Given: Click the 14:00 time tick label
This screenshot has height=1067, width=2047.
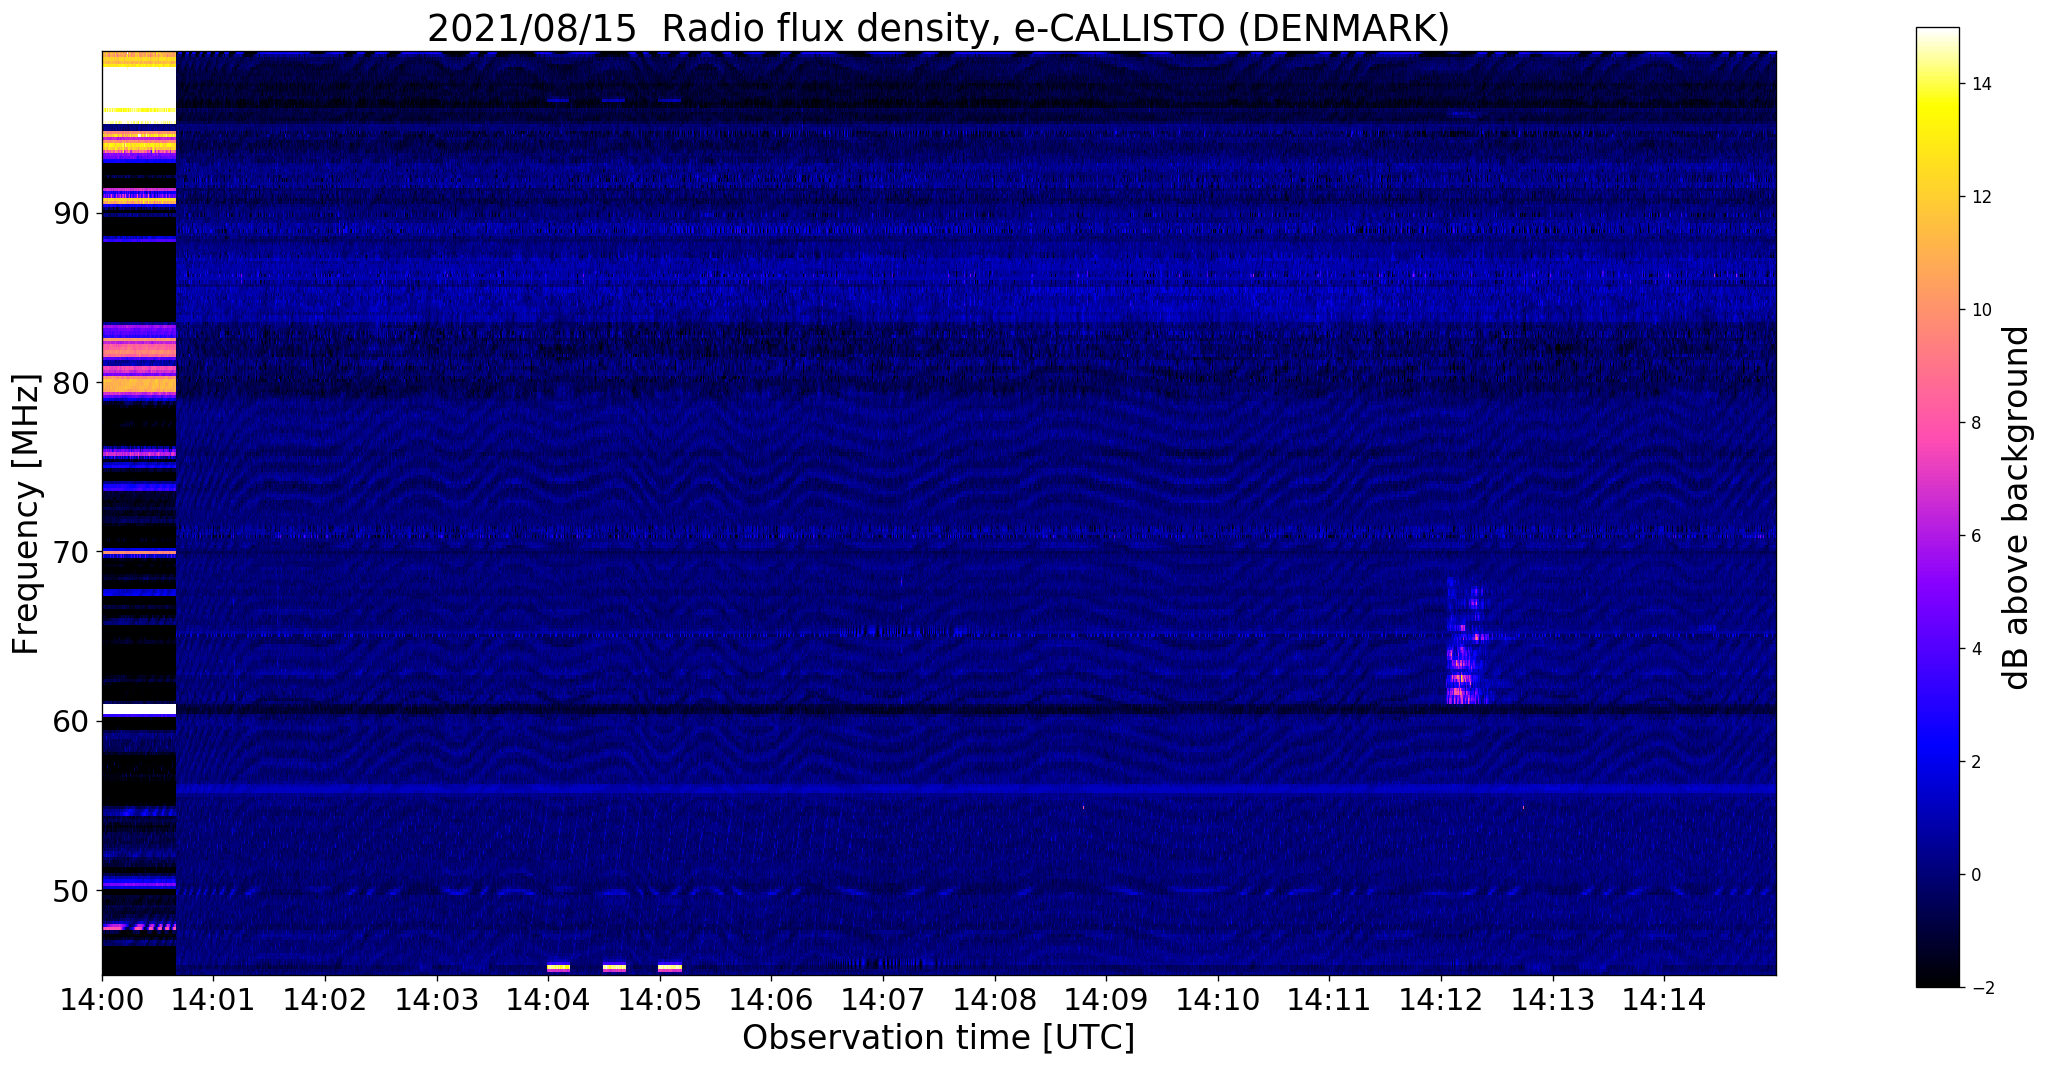Looking at the screenshot, I should coord(102,999).
